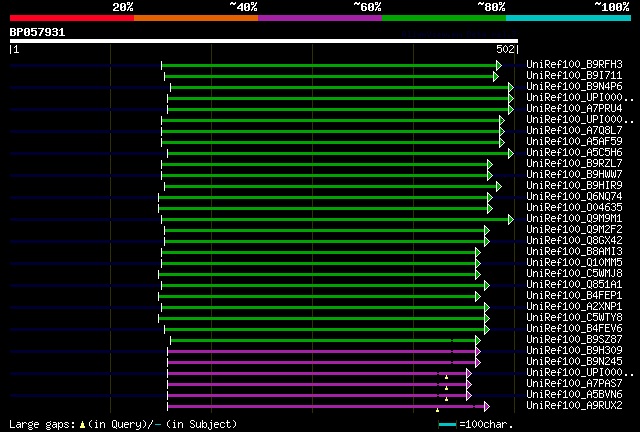Click the arrowhead ending the B9SZ87 alignment
This screenshot has height=432, width=640.
[x=478, y=341]
